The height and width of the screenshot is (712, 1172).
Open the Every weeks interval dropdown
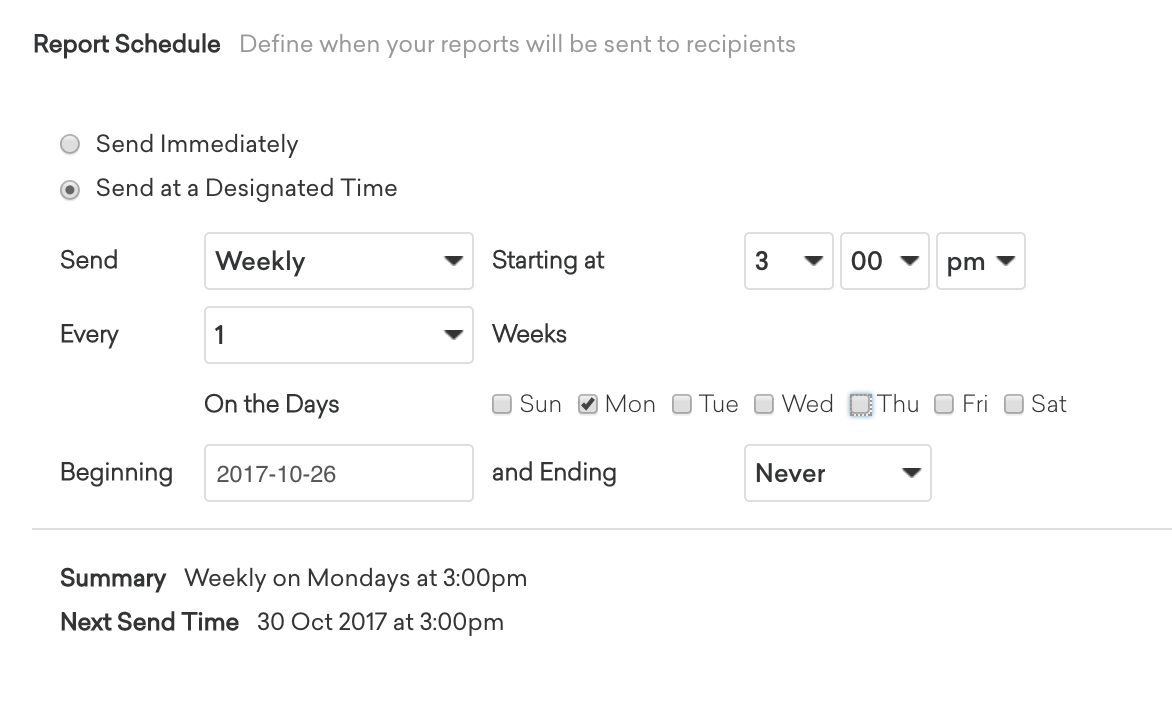[338, 334]
